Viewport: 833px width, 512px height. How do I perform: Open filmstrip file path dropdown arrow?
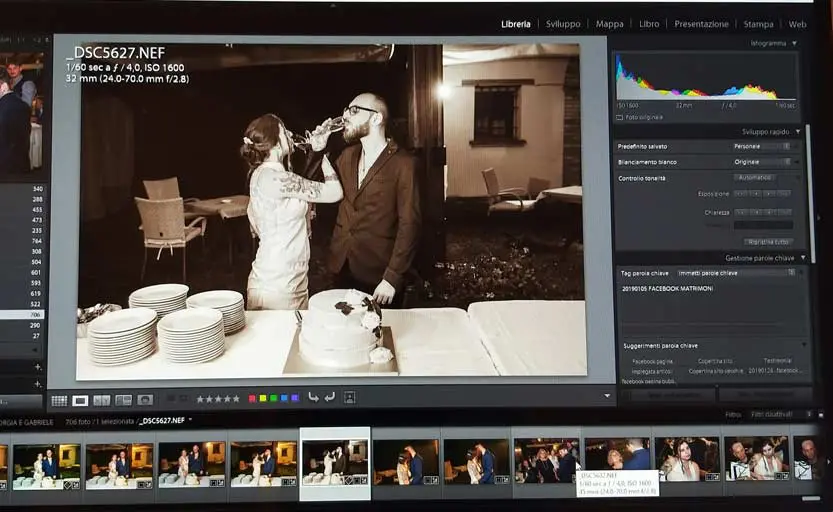coord(190,420)
